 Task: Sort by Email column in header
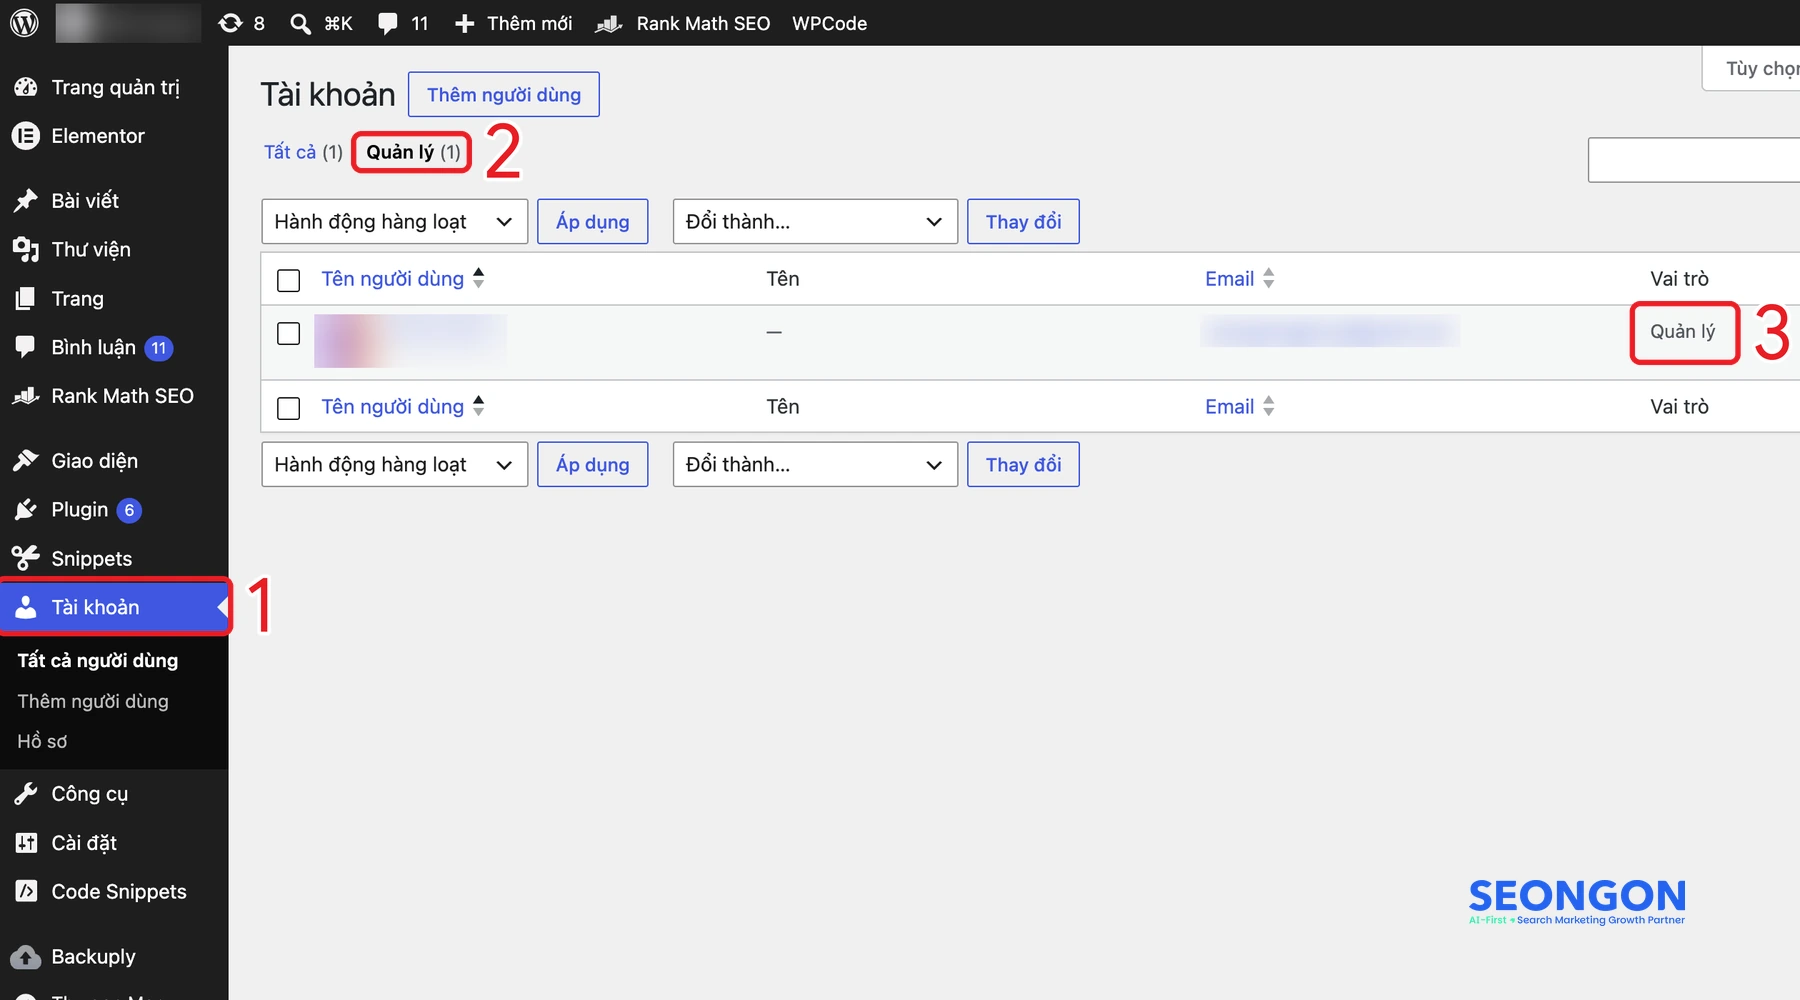(1239, 279)
